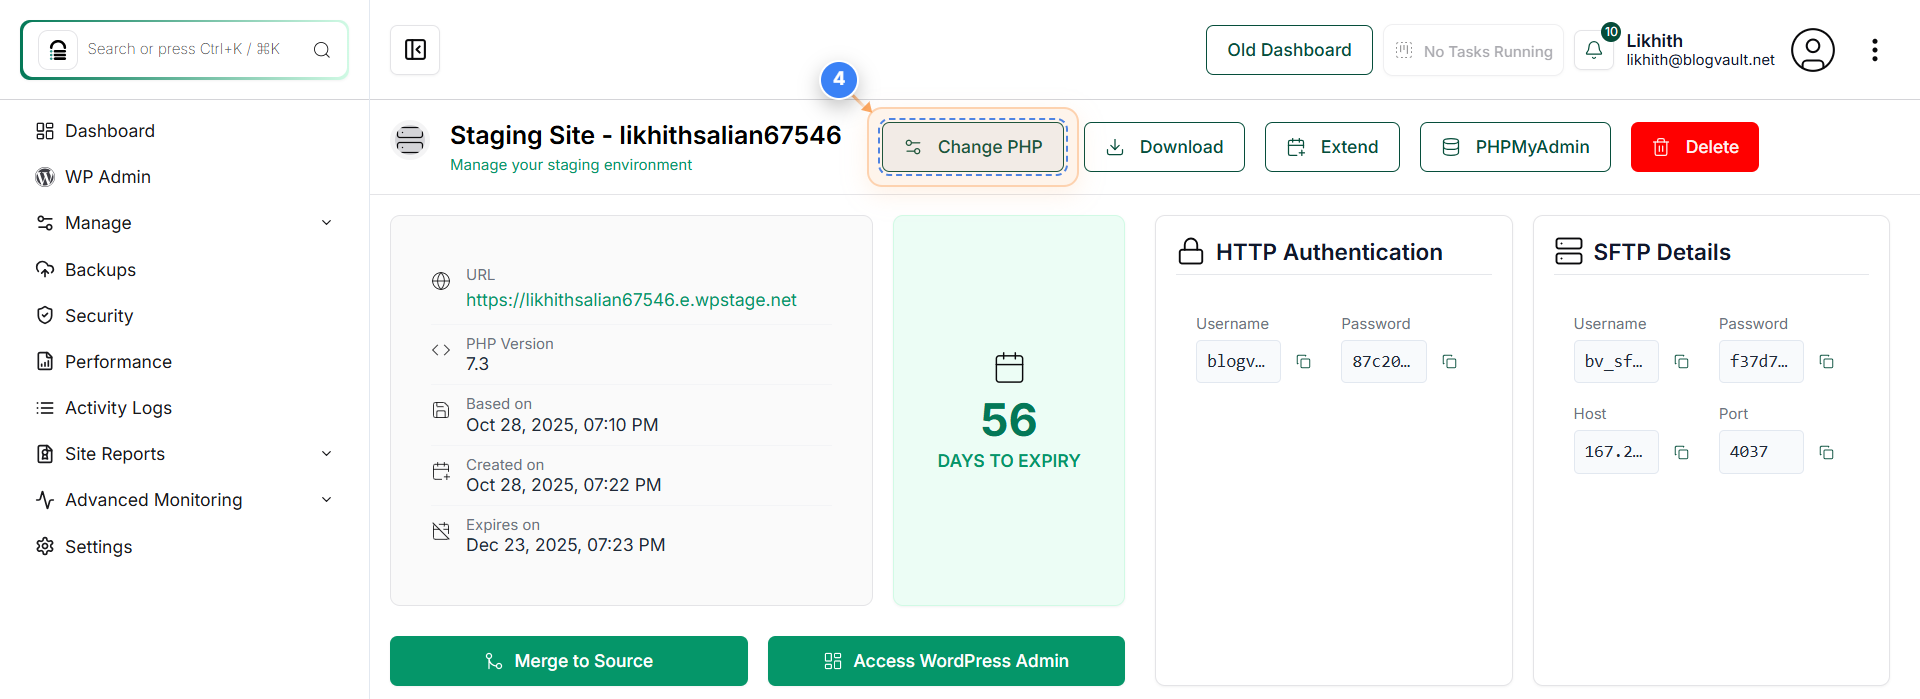Expand the Manage submenu chevron
Screen dimensions: 1920x699
tap(326, 223)
